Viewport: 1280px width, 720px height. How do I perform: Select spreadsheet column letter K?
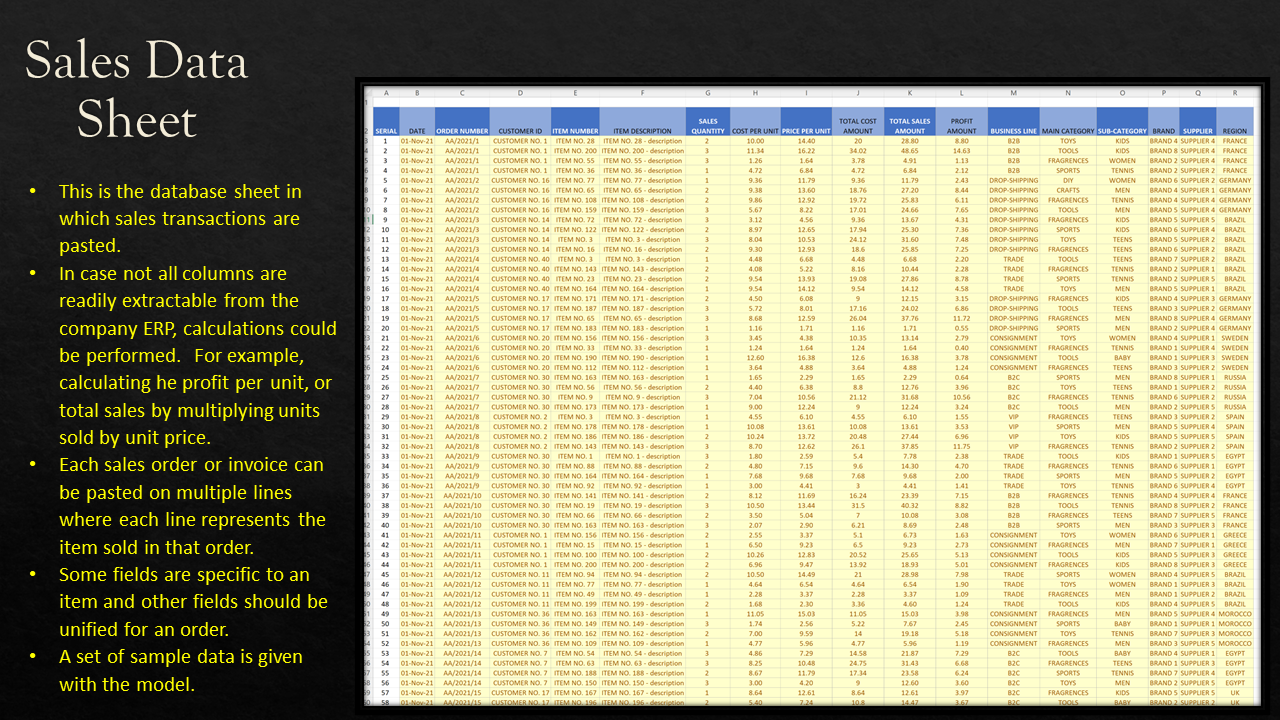(910, 93)
